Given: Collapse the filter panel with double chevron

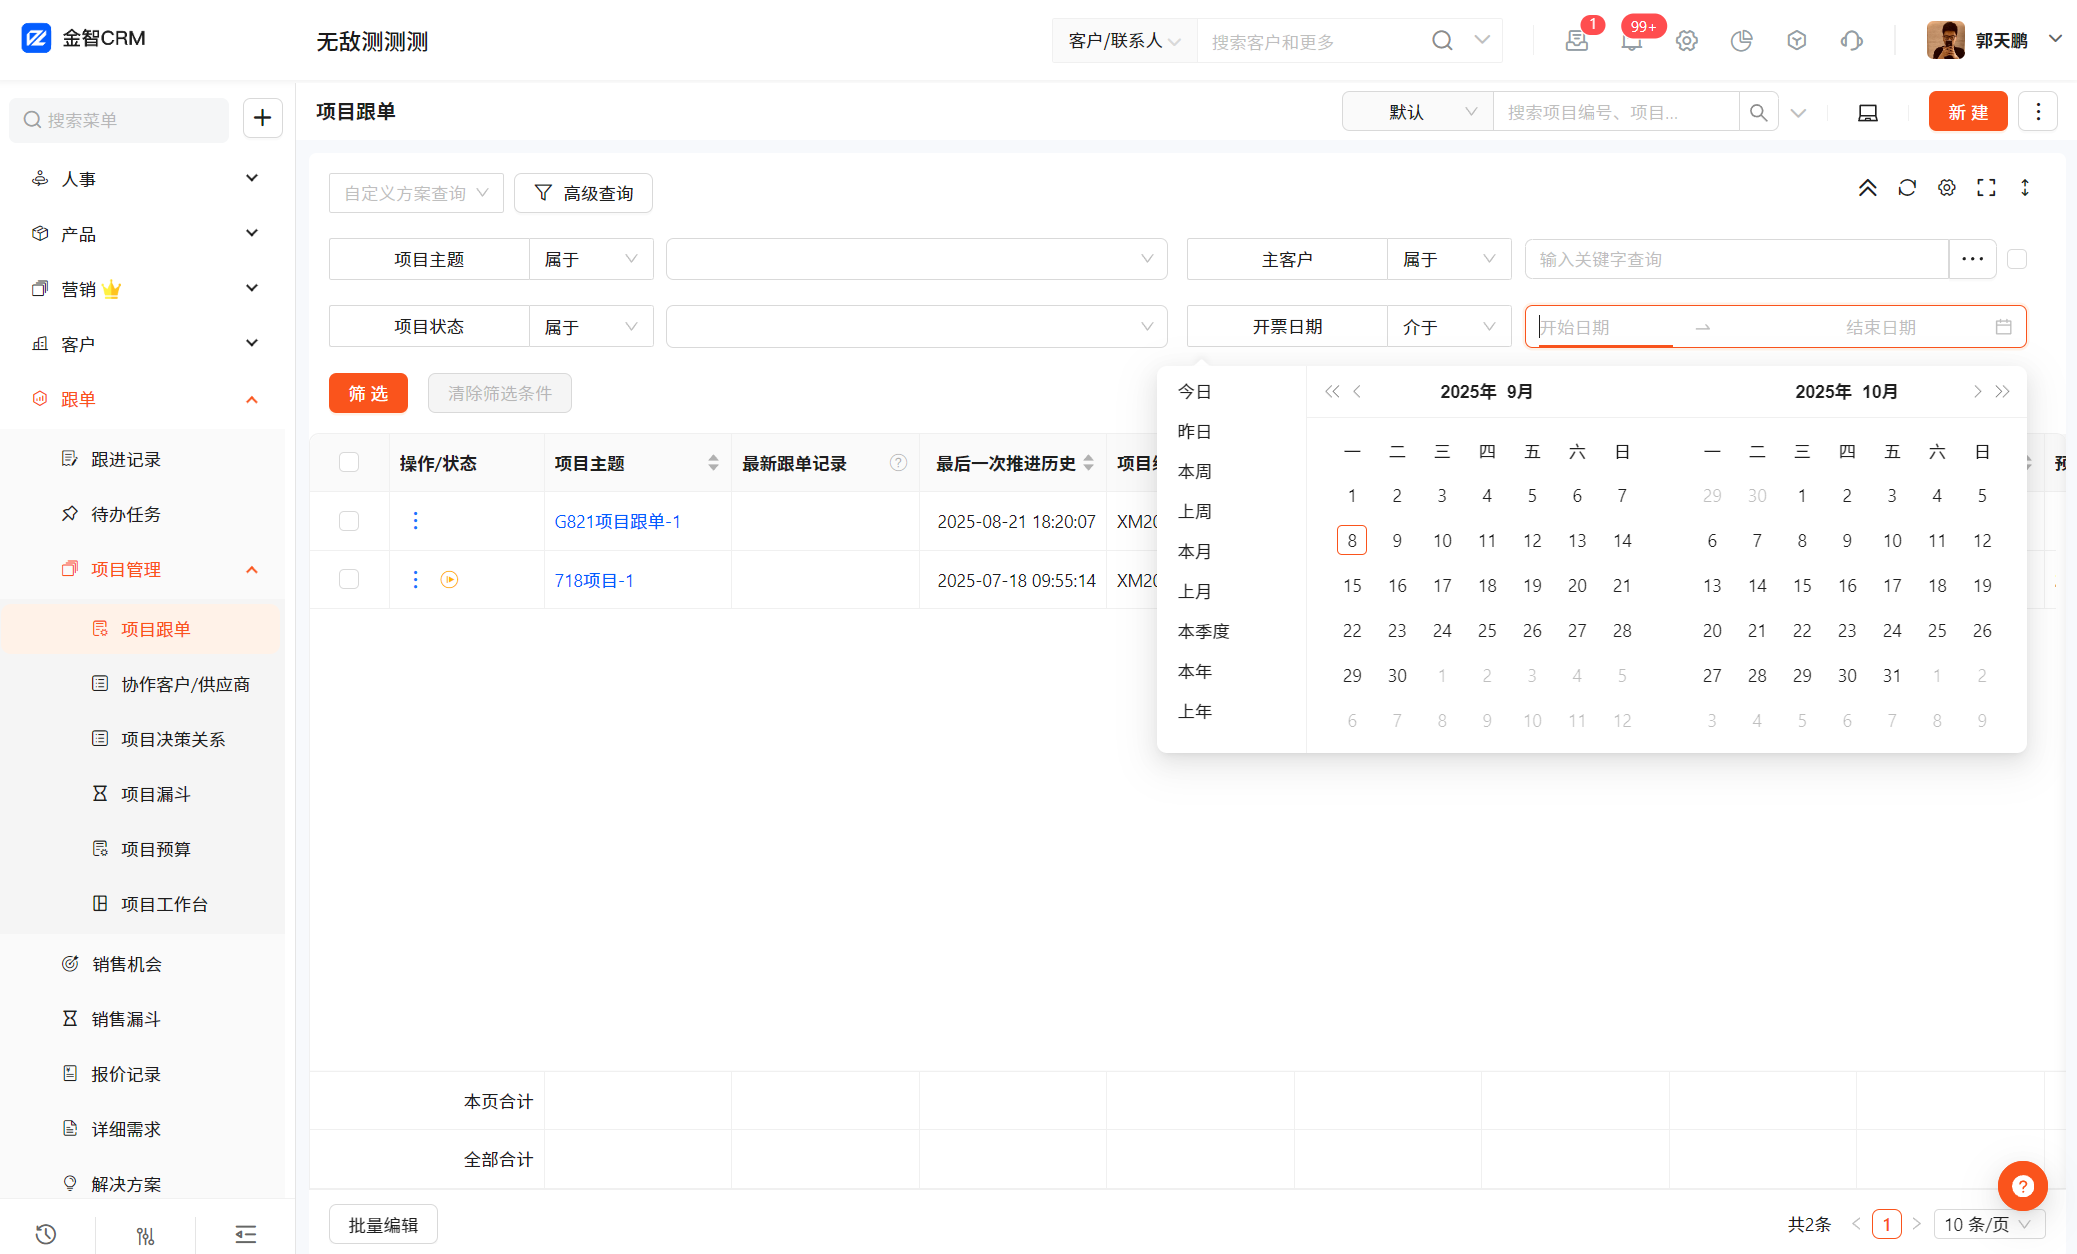Looking at the screenshot, I should point(1867,188).
